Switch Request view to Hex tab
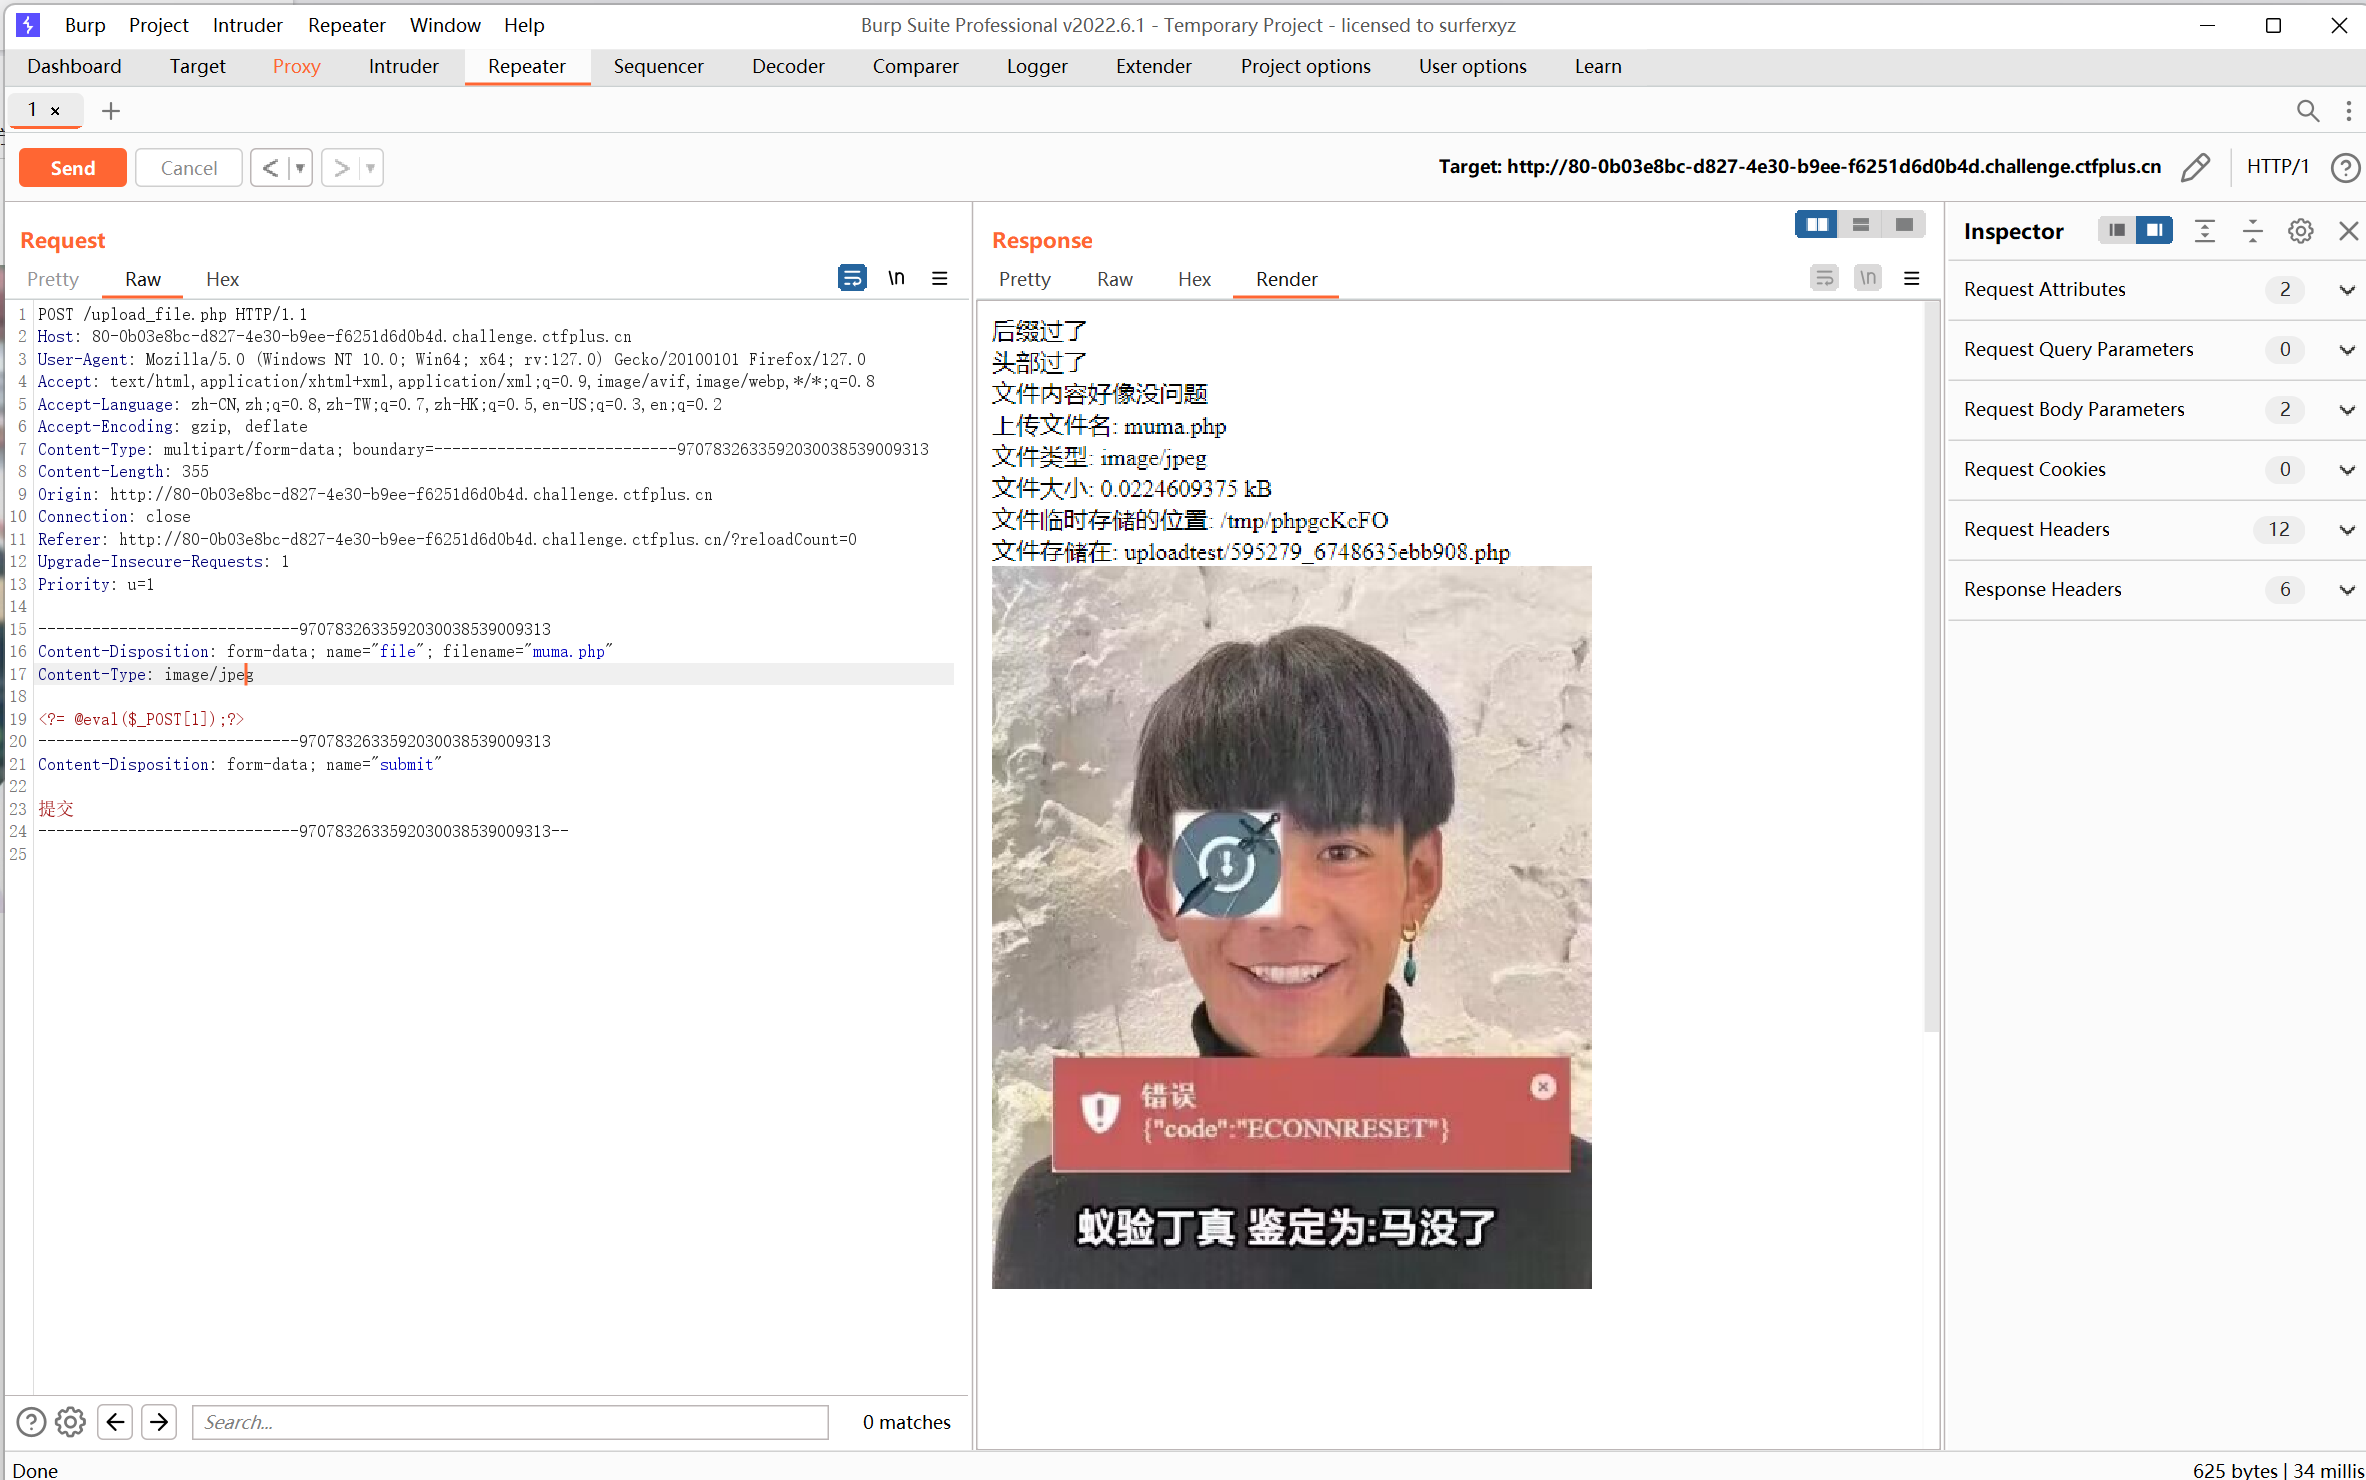Viewport: 2366px width, 1480px height. click(x=222, y=279)
